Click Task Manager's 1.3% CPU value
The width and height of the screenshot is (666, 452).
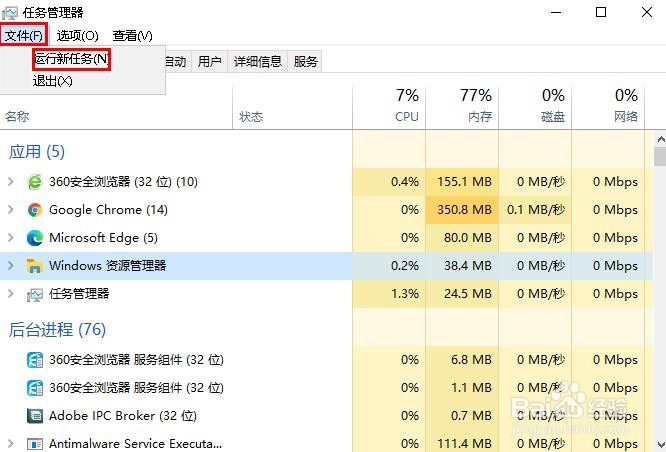[405, 294]
